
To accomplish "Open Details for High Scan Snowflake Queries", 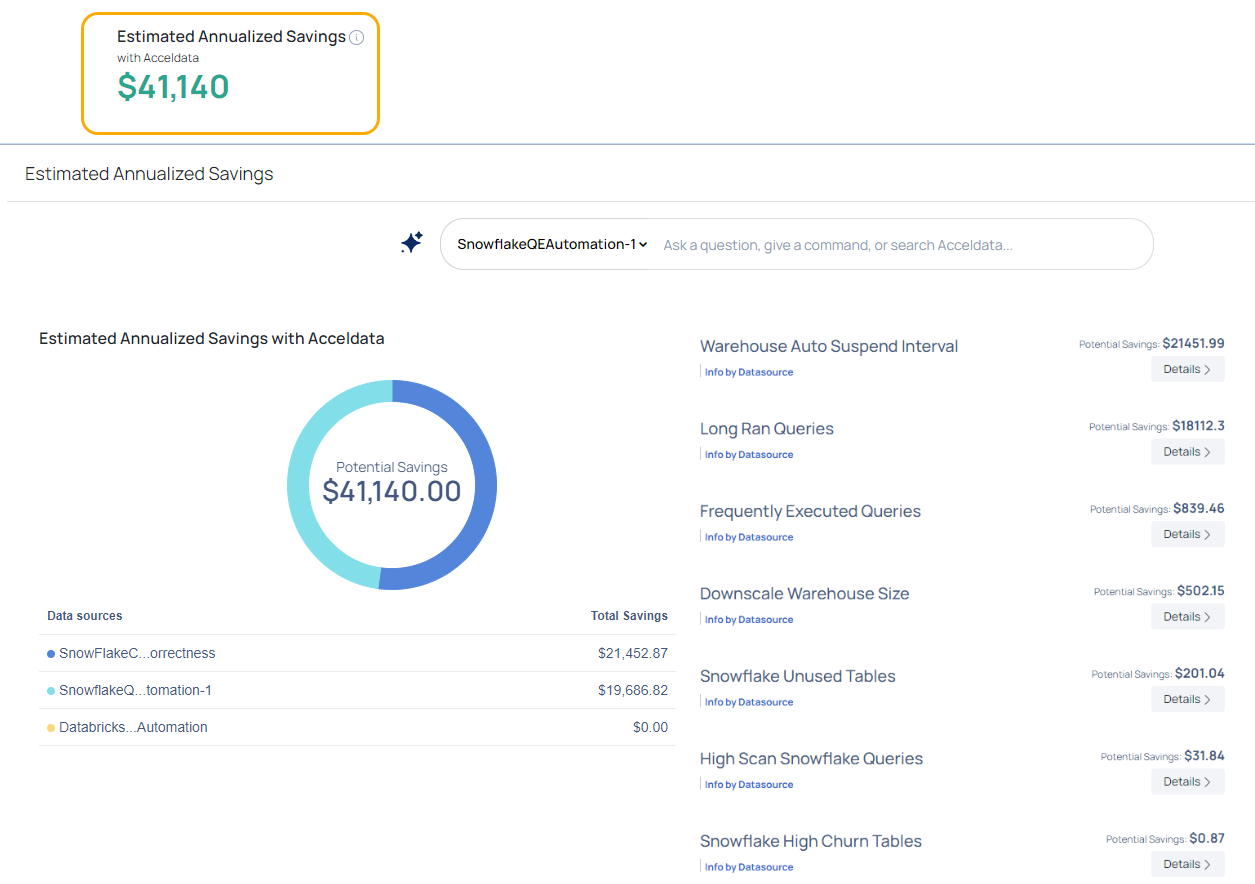I will (1187, 782).
